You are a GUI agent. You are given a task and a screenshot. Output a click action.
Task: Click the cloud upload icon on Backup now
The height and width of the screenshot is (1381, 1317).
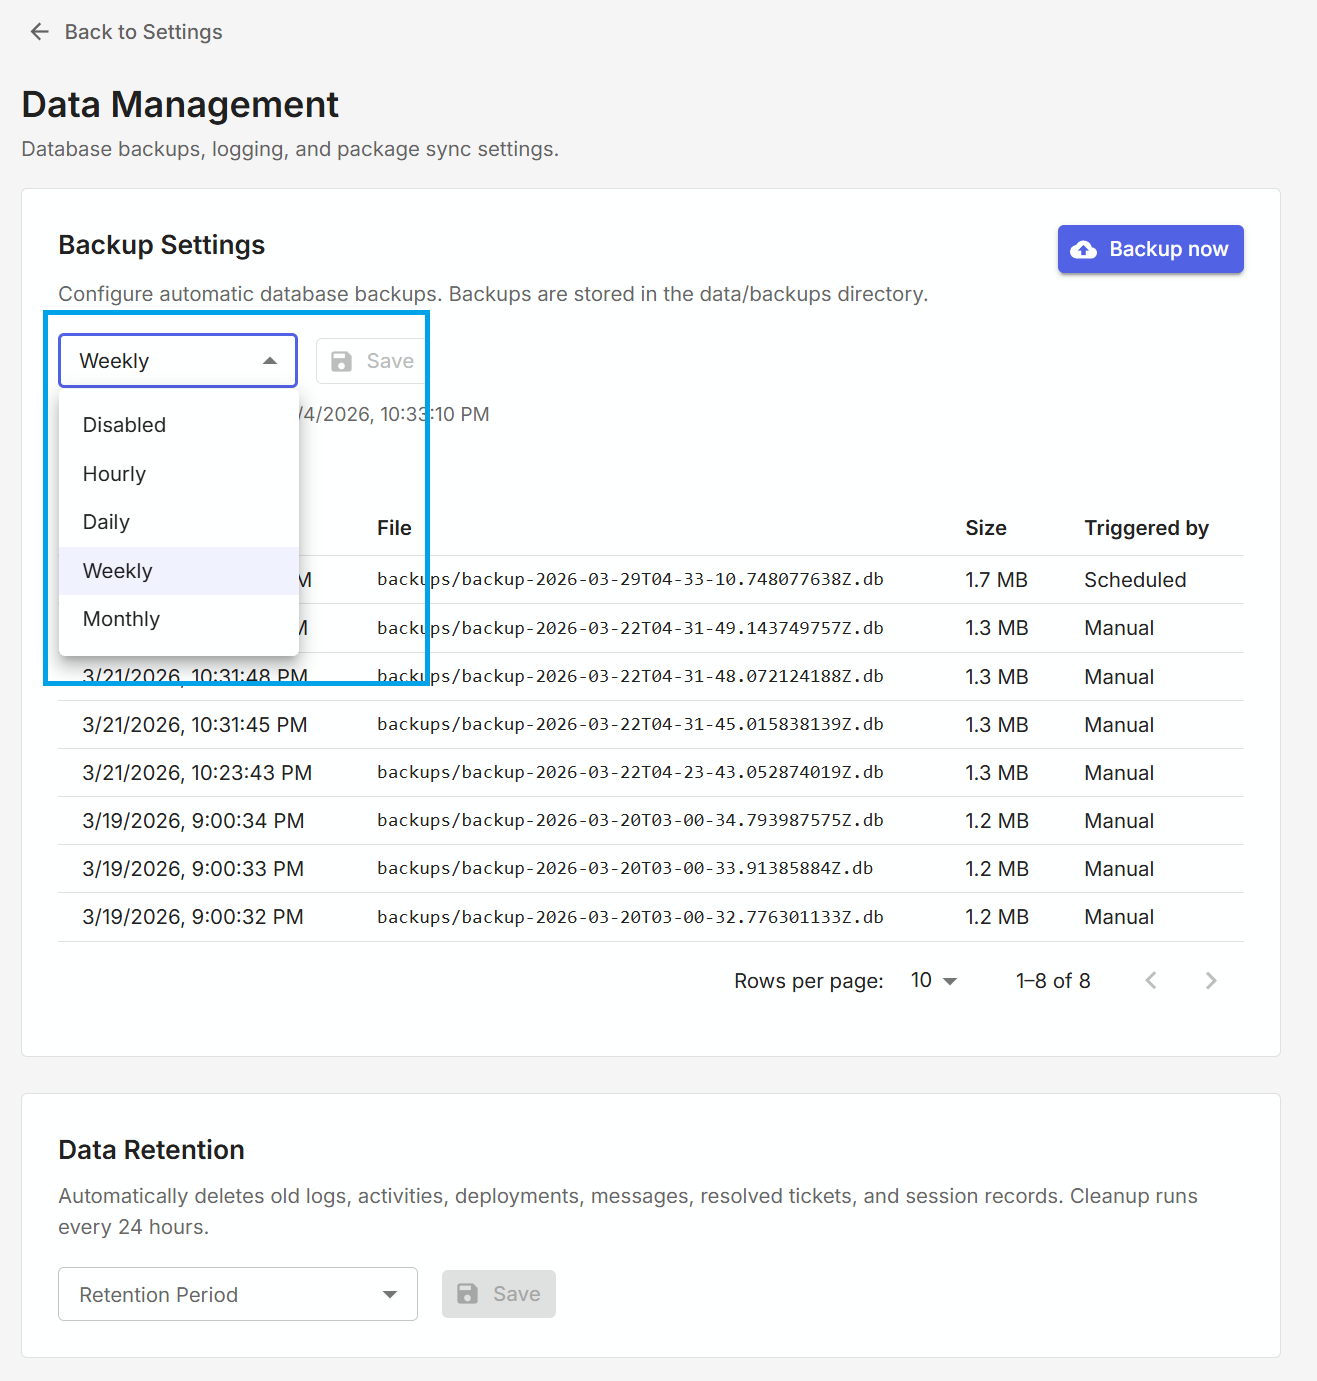pyautogui.click(x=1083, y=250)
